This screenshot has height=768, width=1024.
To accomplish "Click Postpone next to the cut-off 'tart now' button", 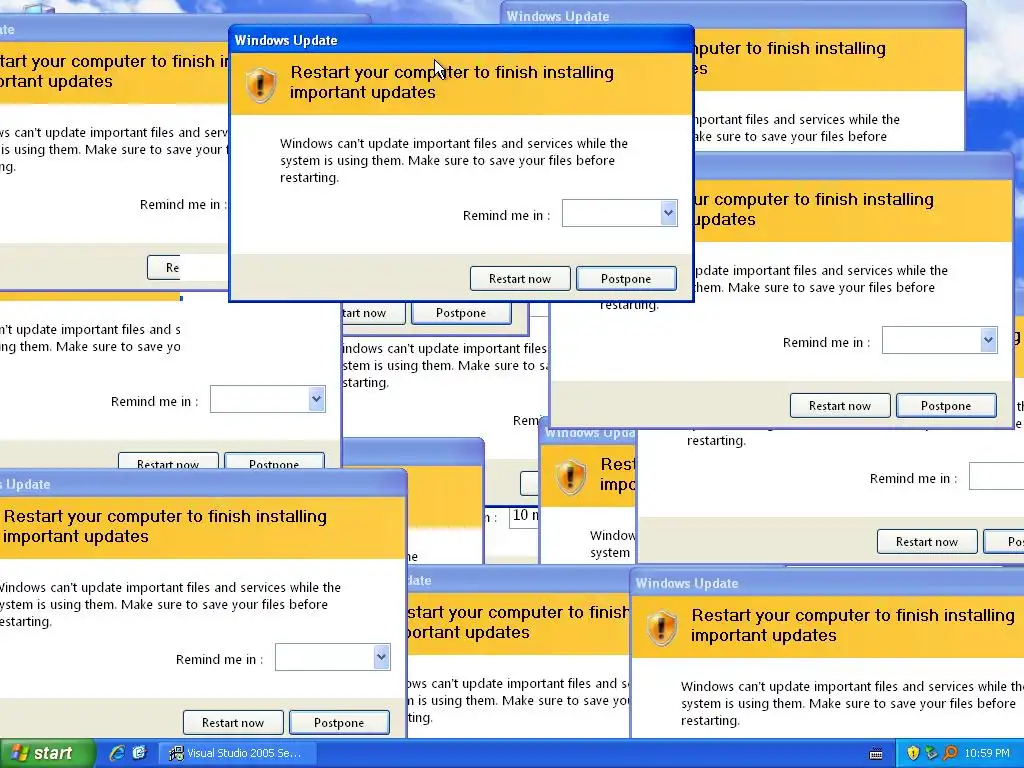I will pyautogui.click(x=461, y=313).
